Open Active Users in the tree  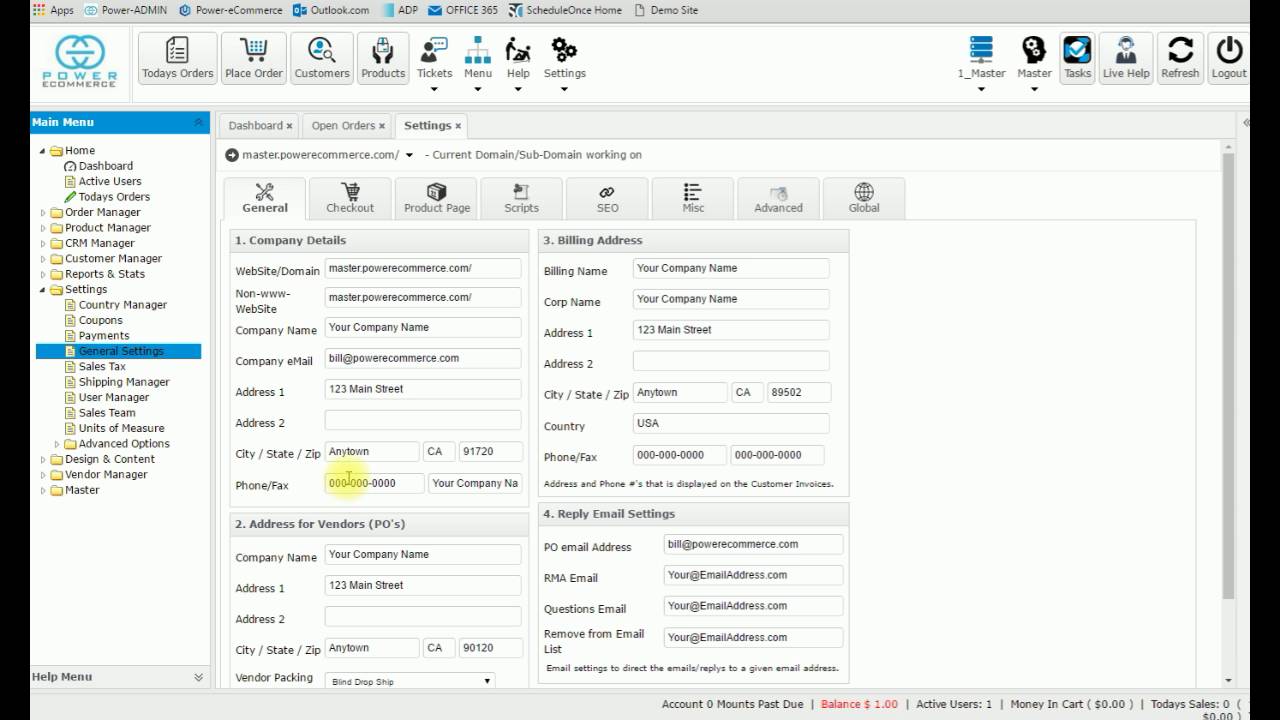110,181
